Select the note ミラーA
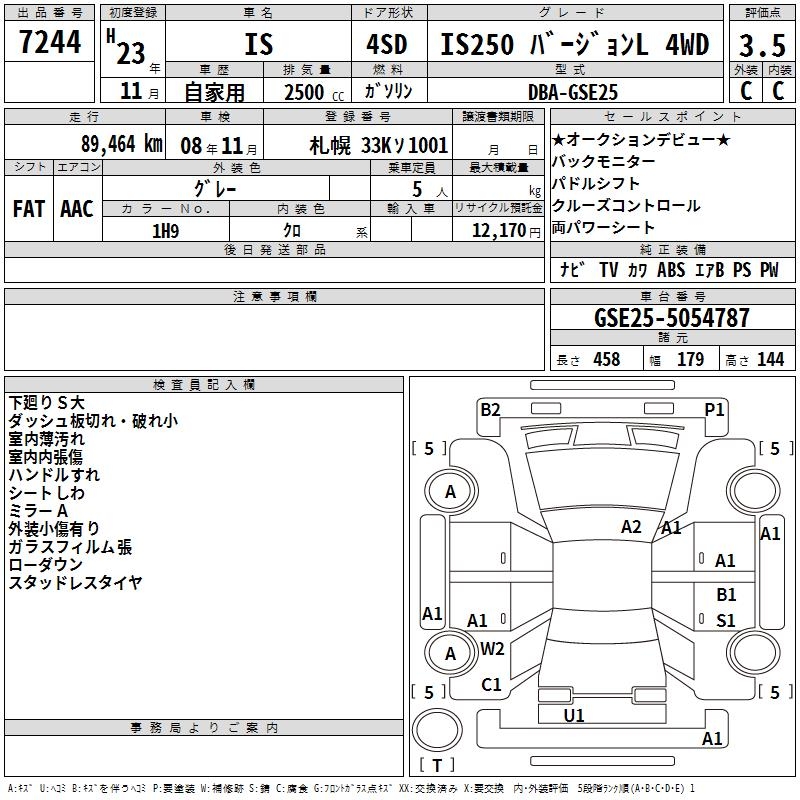The width and height of the screenshot is (800, 800). pyautogui.click(x=38, y=511)
